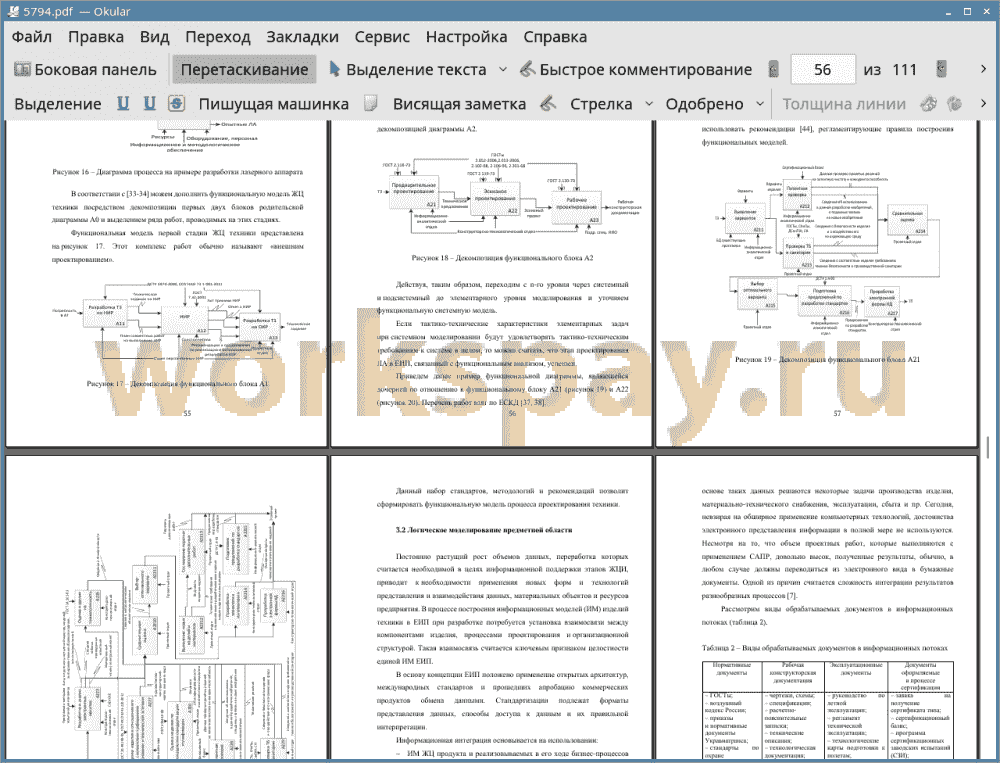
Task: Click the page number 57 at the page bottom
Action: (x=837, y=413)
